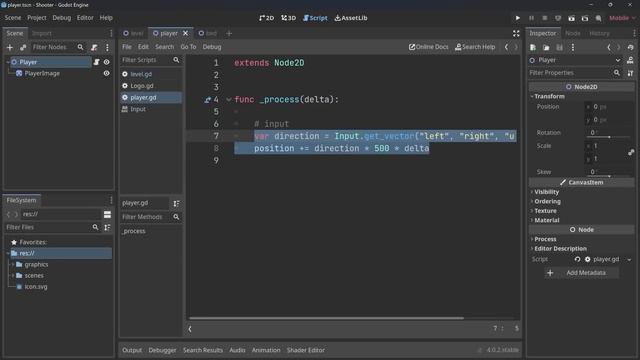Open Movie Maker mode icon
Screen dimensions: 640x360
(x=598, y=18)
